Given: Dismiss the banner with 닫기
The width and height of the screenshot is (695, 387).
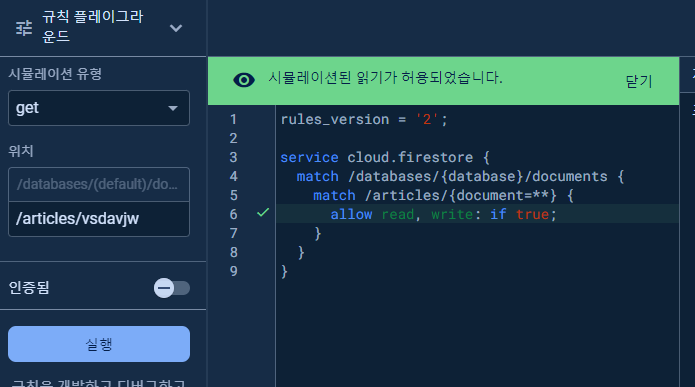Looking at the screenshot, I should [639, 81].
